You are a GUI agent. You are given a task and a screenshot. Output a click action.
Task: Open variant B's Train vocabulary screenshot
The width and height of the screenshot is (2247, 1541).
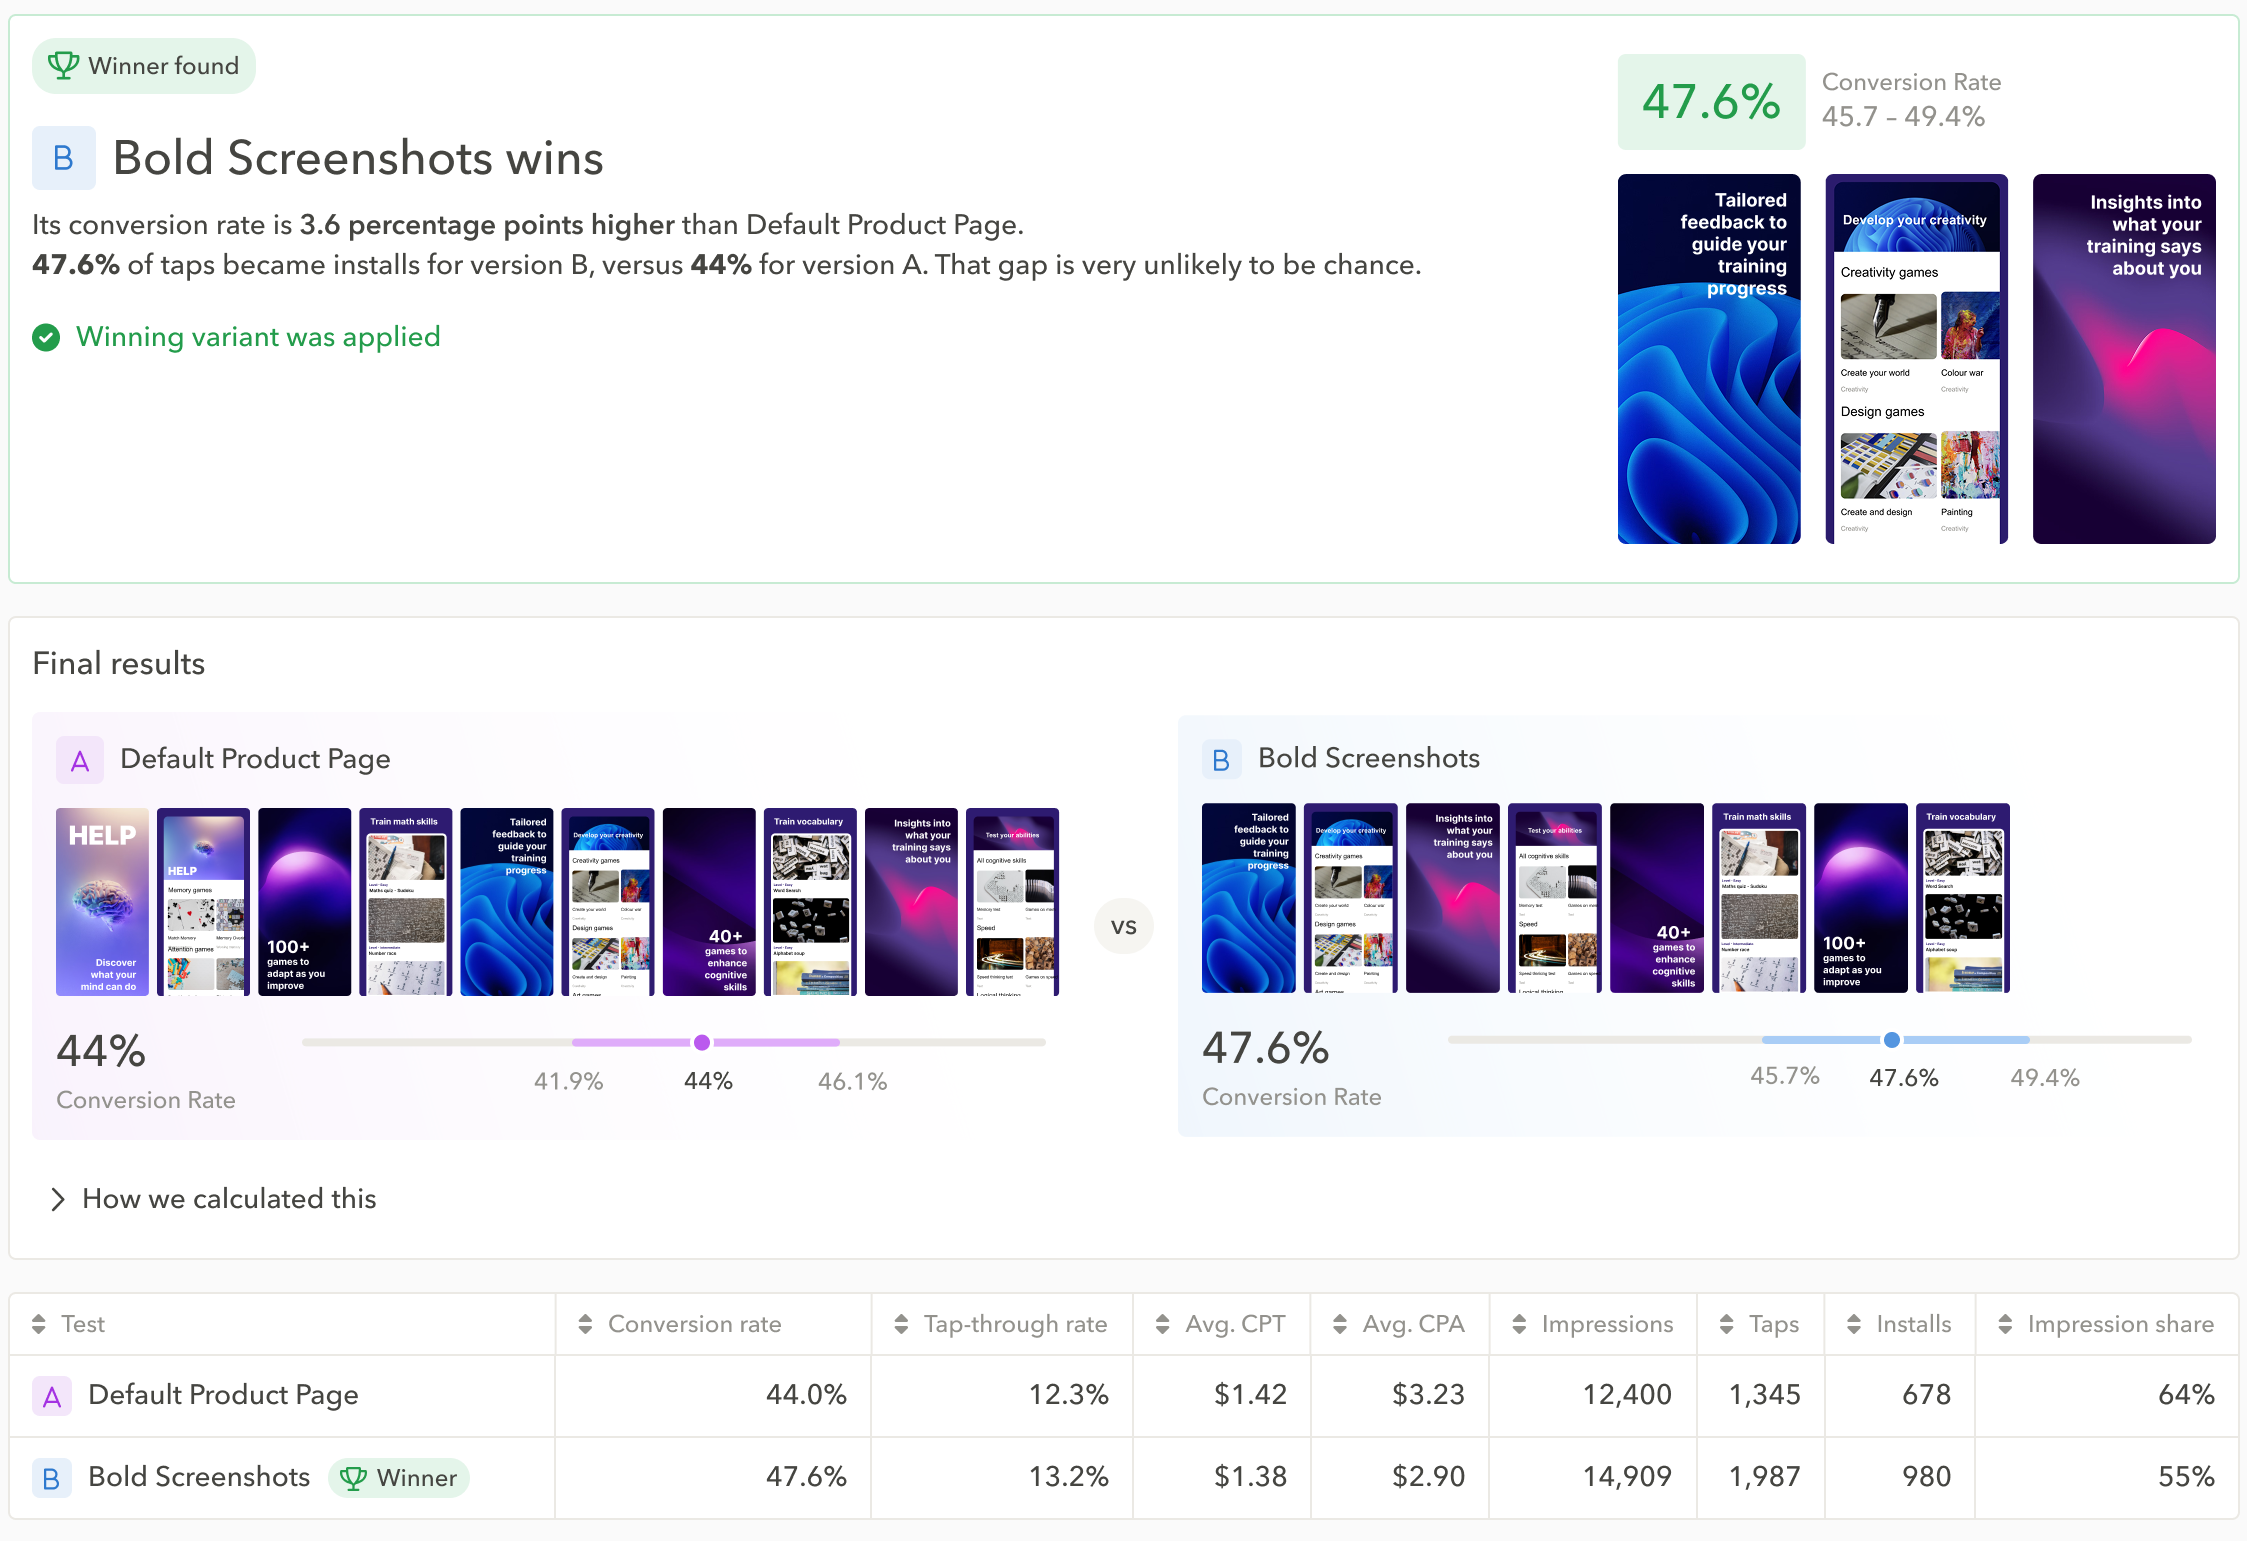click(x=1963, y=898)
